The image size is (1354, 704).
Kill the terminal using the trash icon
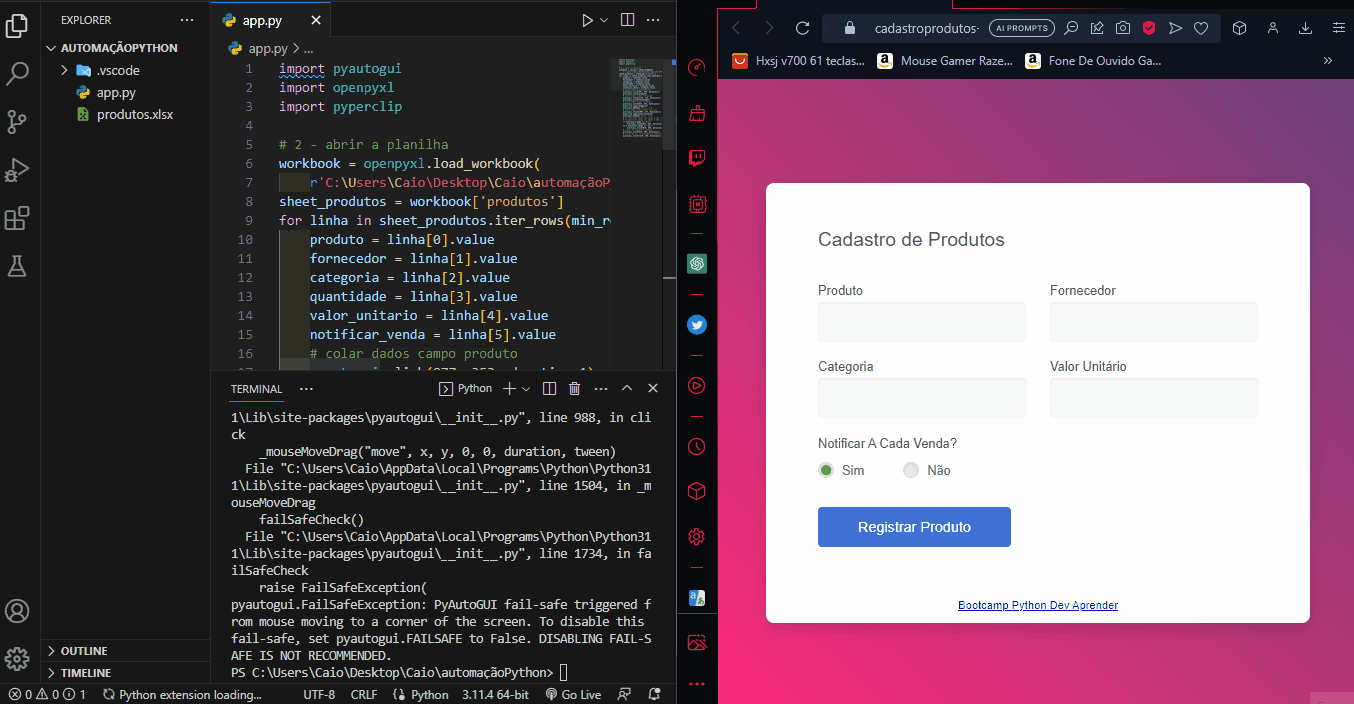[x=573, y=388]
